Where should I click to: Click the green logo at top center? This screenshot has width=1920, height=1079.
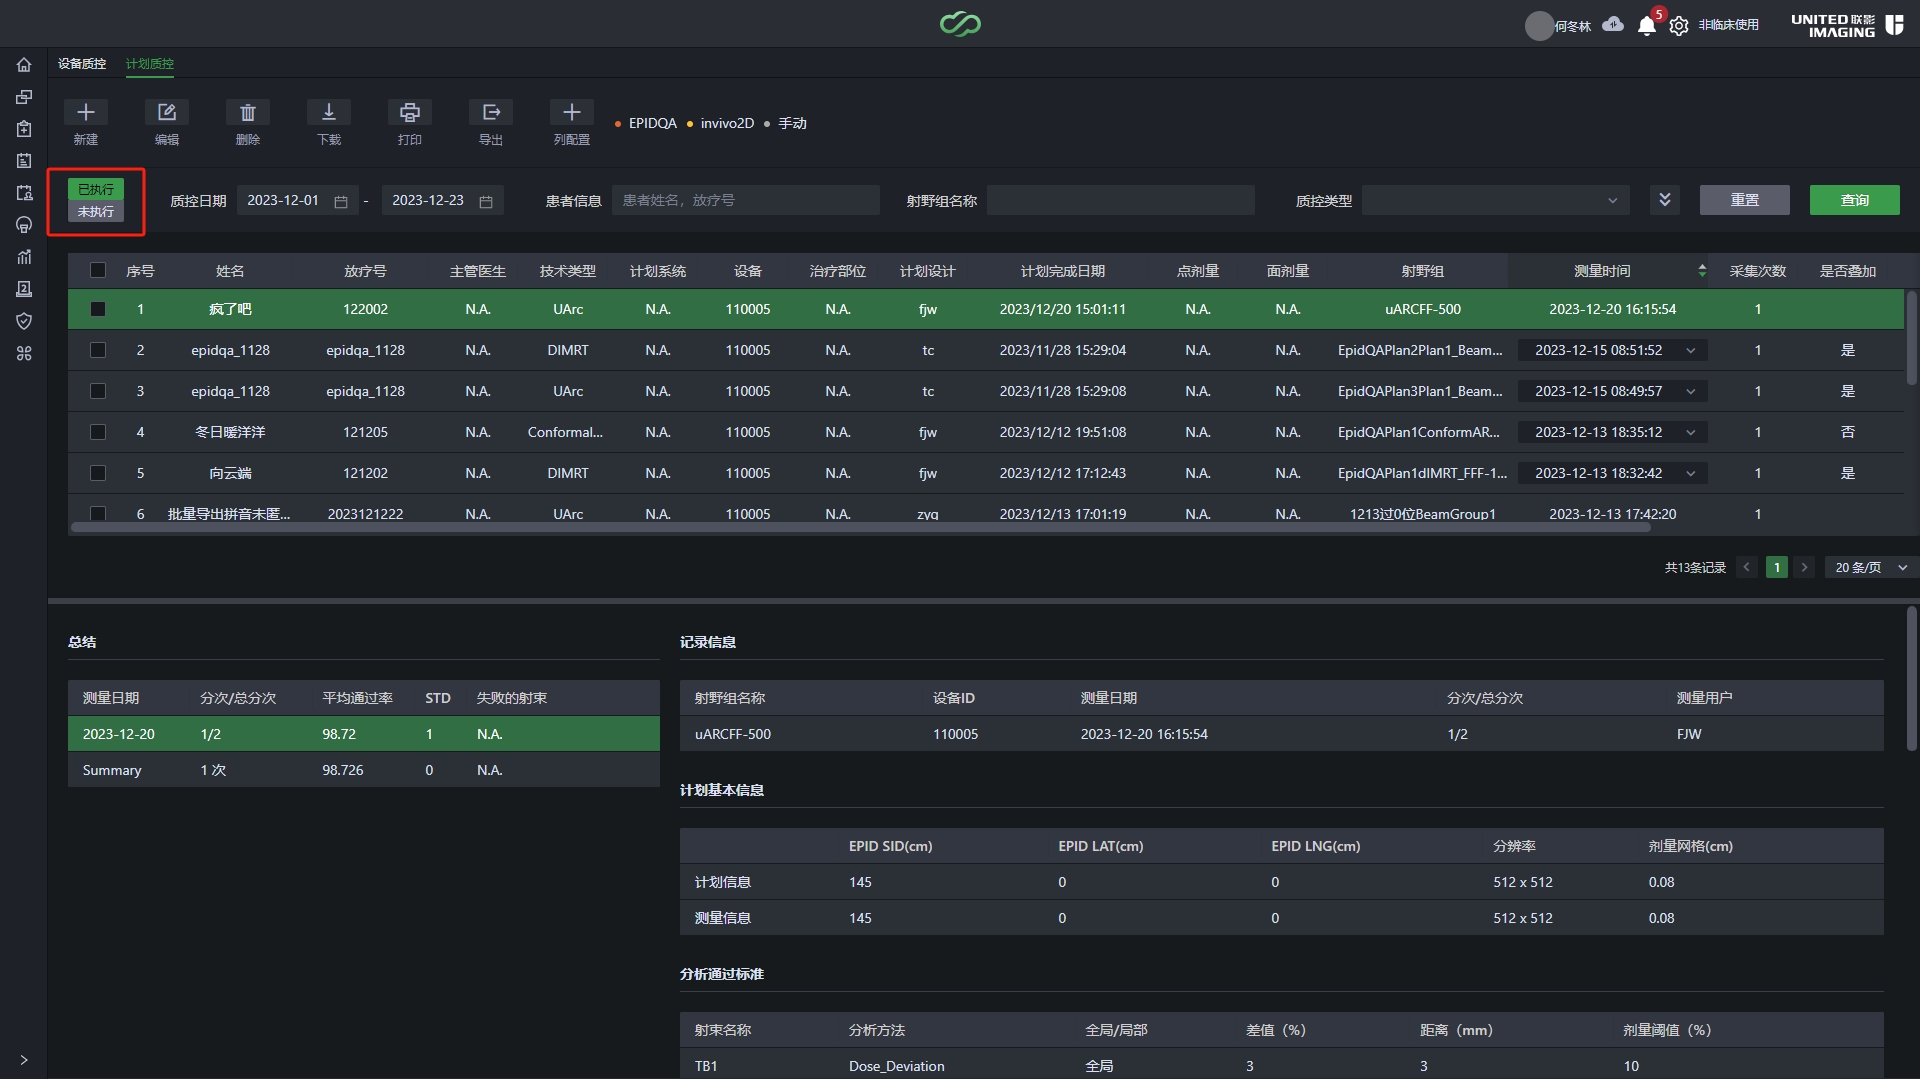(960, 24)
